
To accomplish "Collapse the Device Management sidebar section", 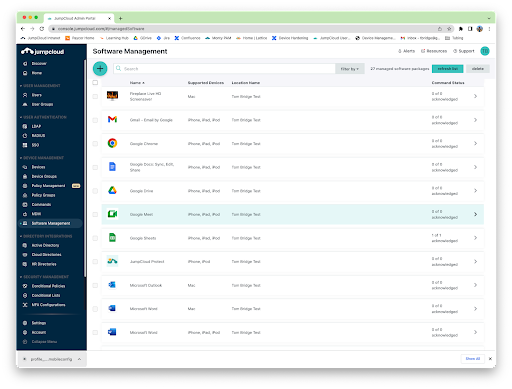I will point(42,158).
